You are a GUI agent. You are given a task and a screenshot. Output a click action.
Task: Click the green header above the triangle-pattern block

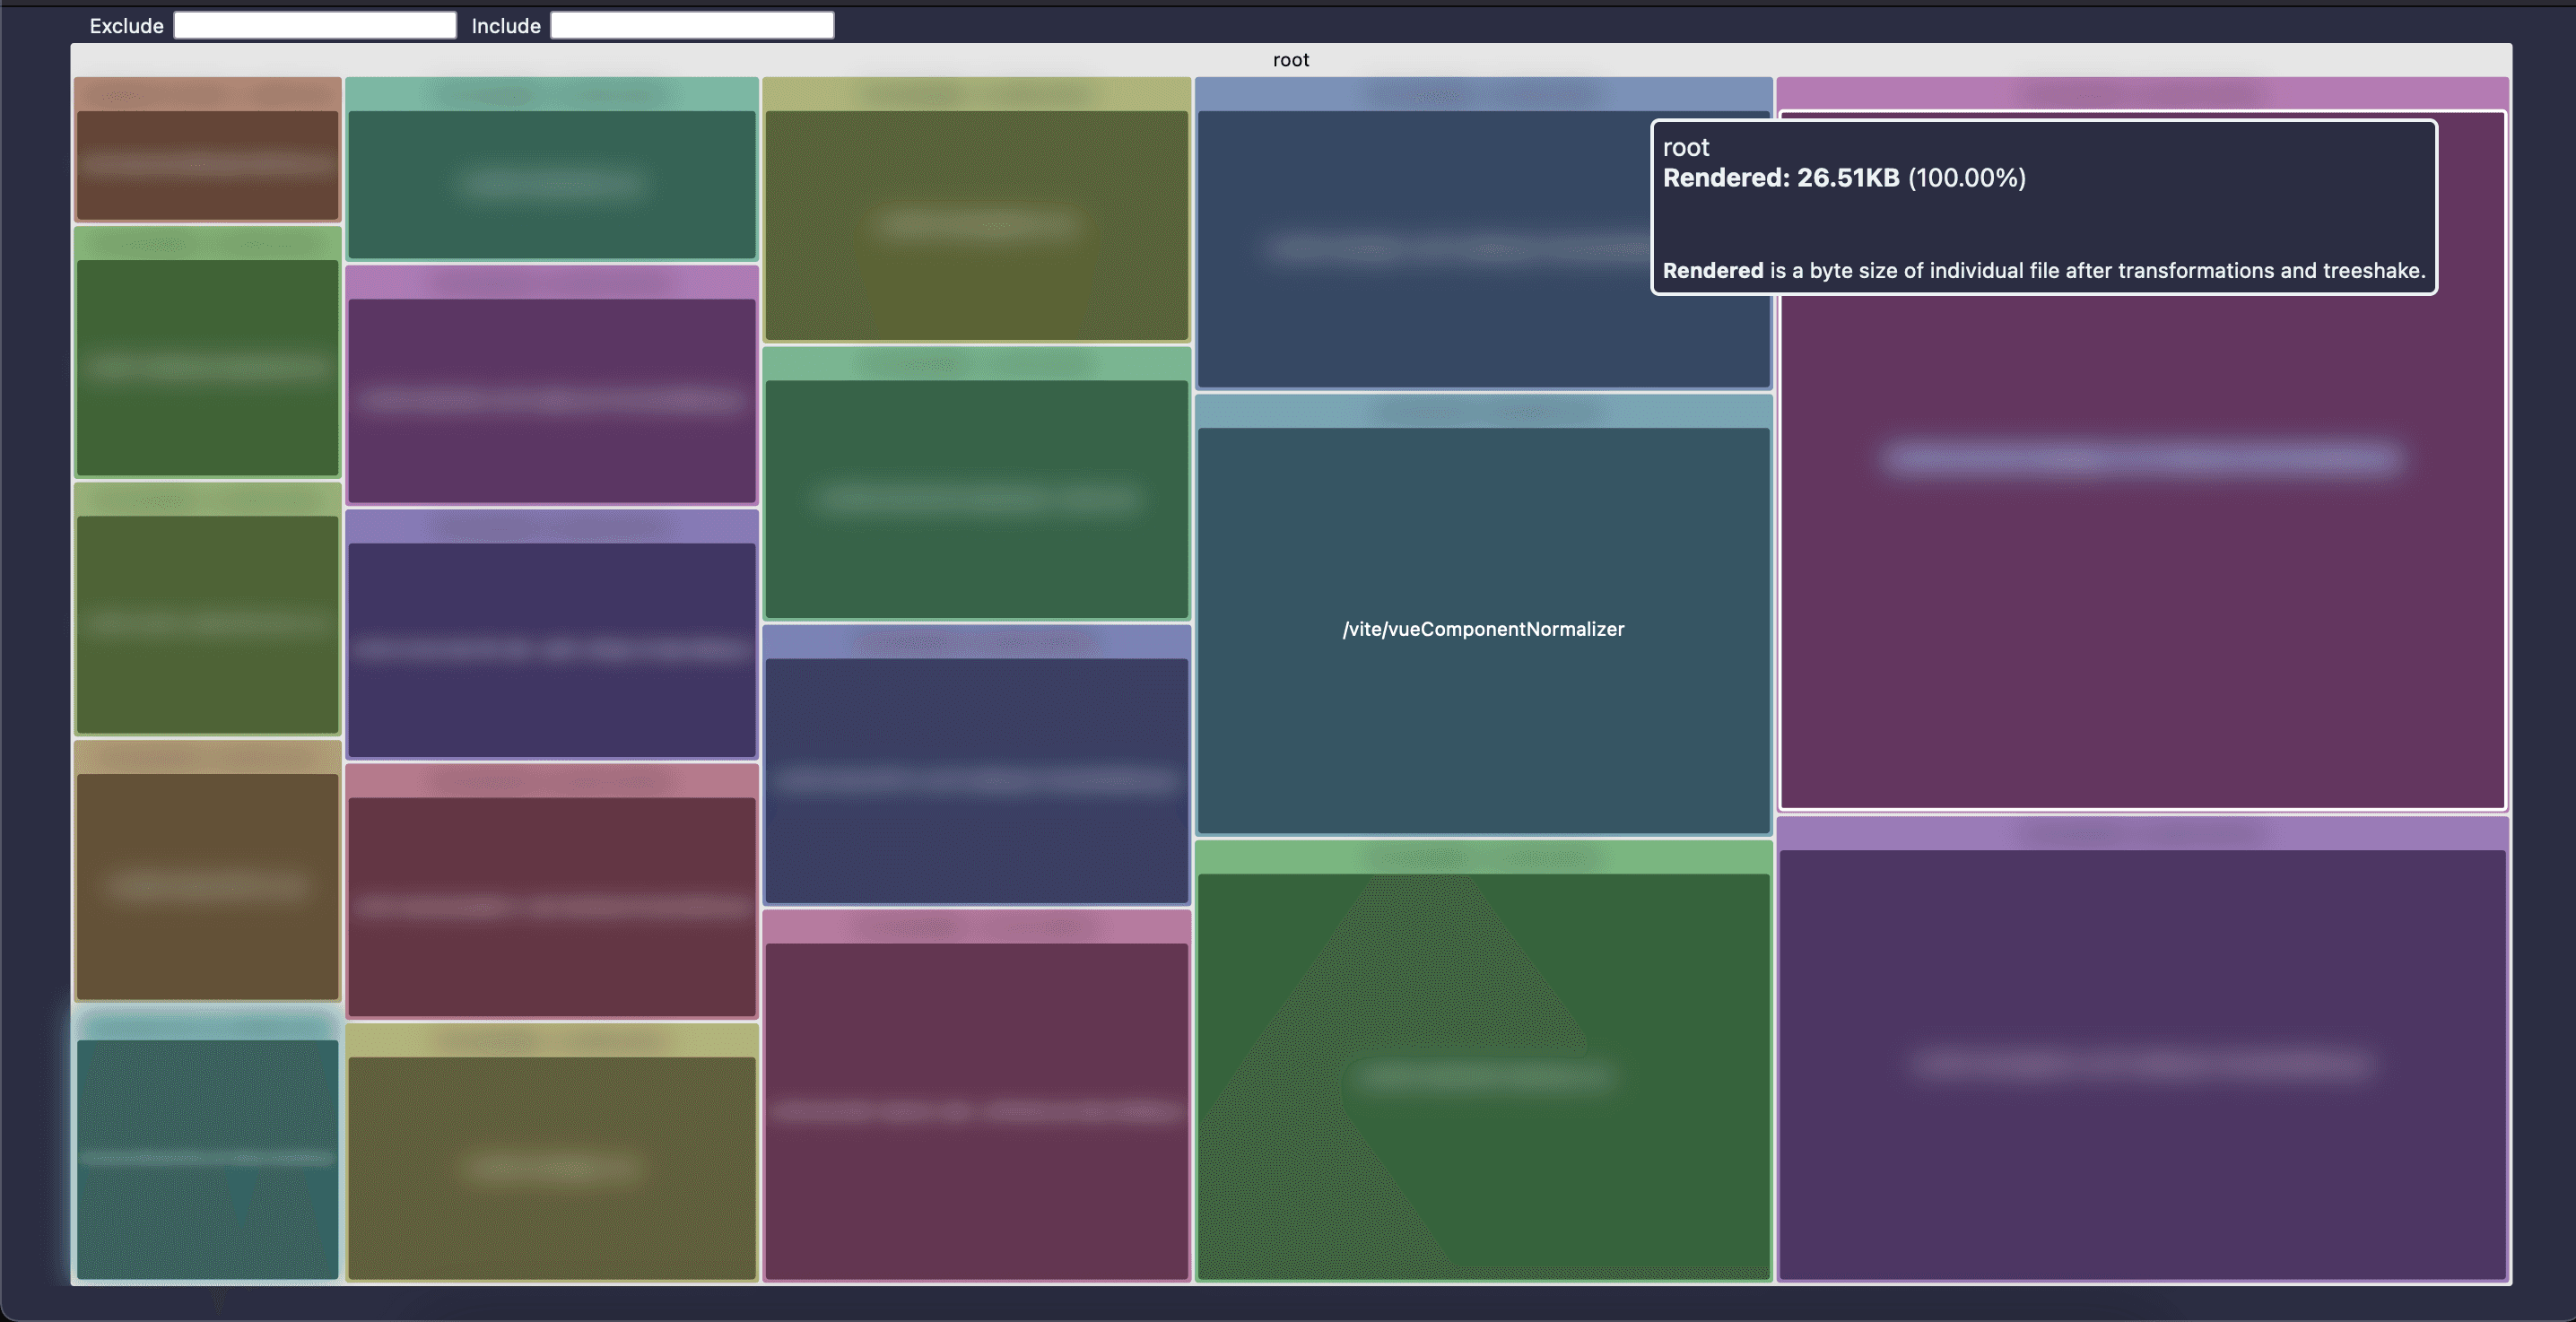(1483, 857)
